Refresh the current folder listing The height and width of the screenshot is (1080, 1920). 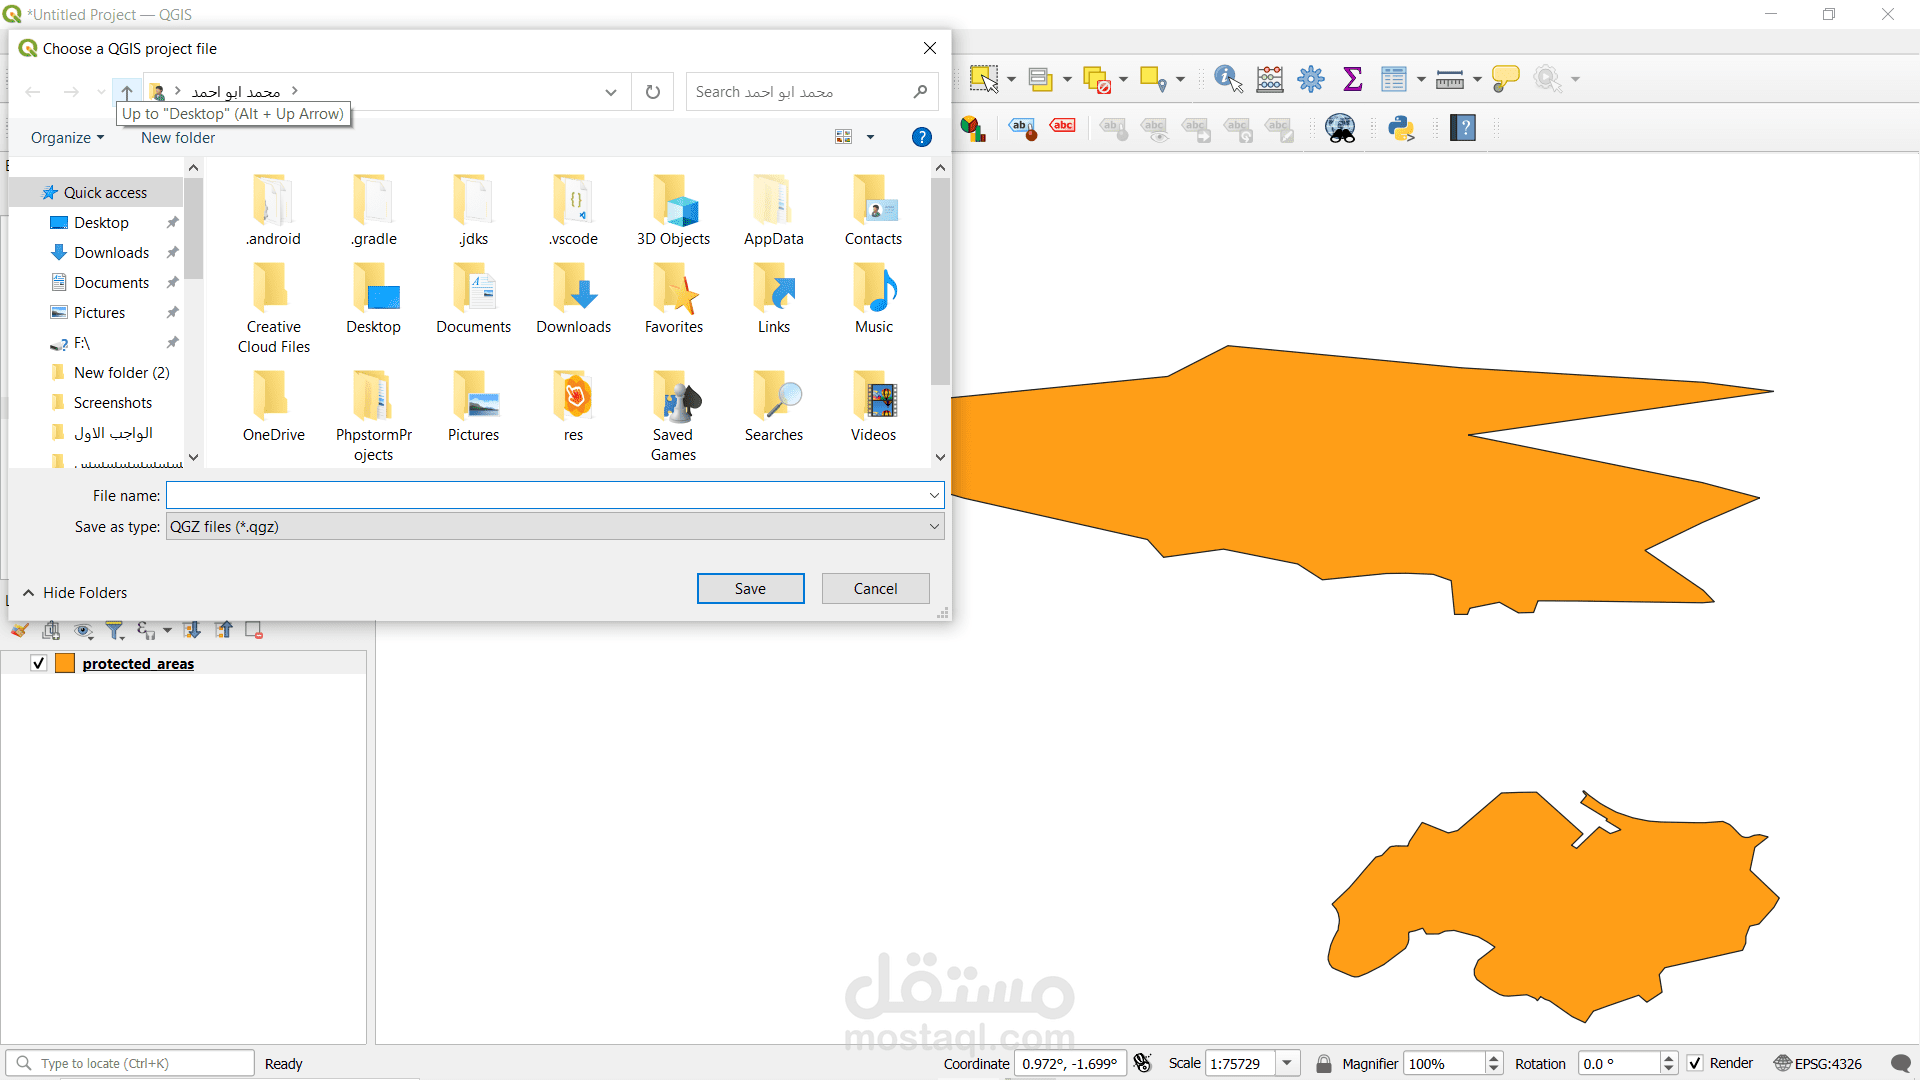point(653,92)
